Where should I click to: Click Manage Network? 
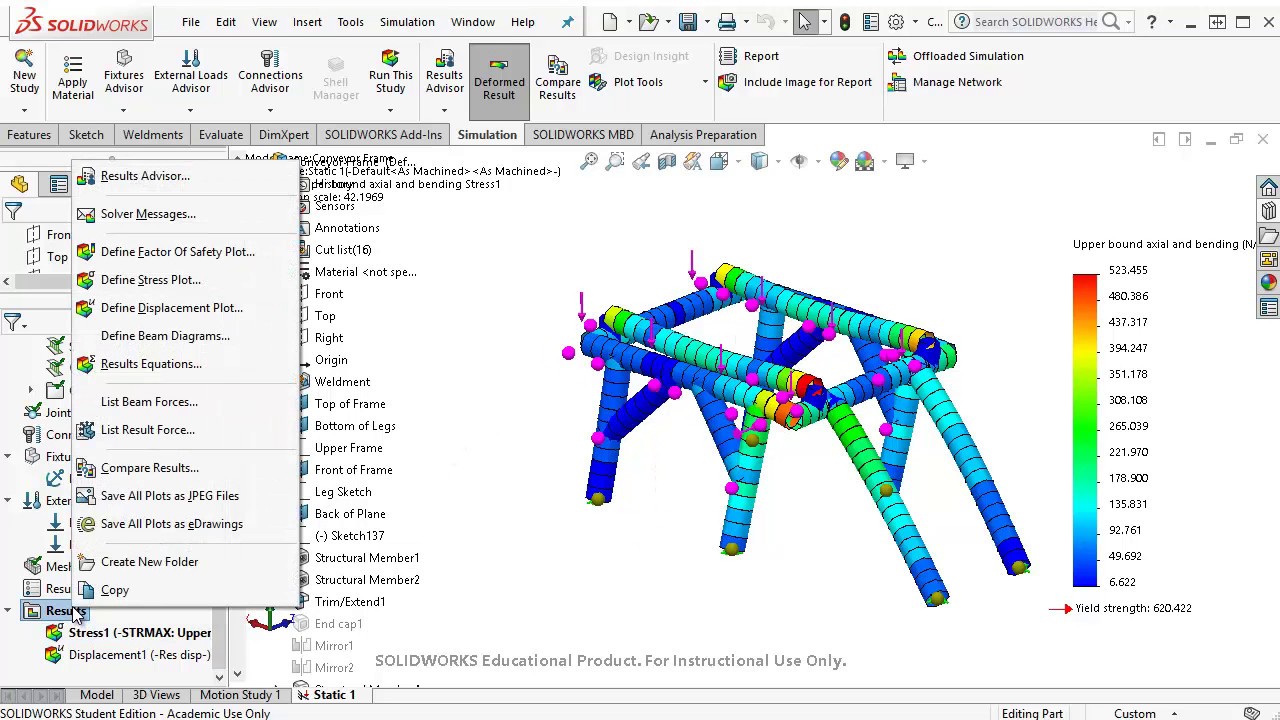click(945, 82)
